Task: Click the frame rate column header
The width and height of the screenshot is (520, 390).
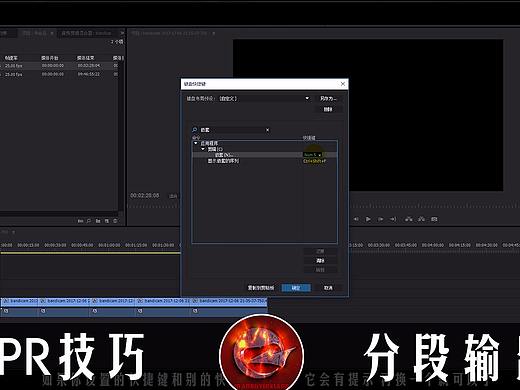Action: (x=11, y=58)
